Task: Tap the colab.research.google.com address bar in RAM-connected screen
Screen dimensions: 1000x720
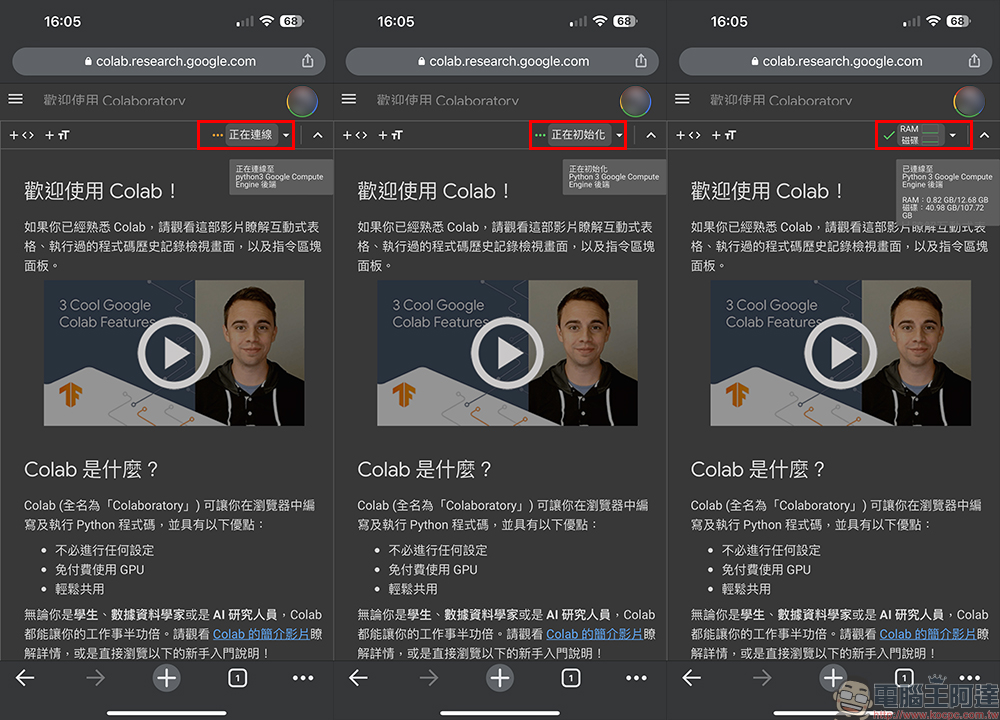Action: [836, 61]
